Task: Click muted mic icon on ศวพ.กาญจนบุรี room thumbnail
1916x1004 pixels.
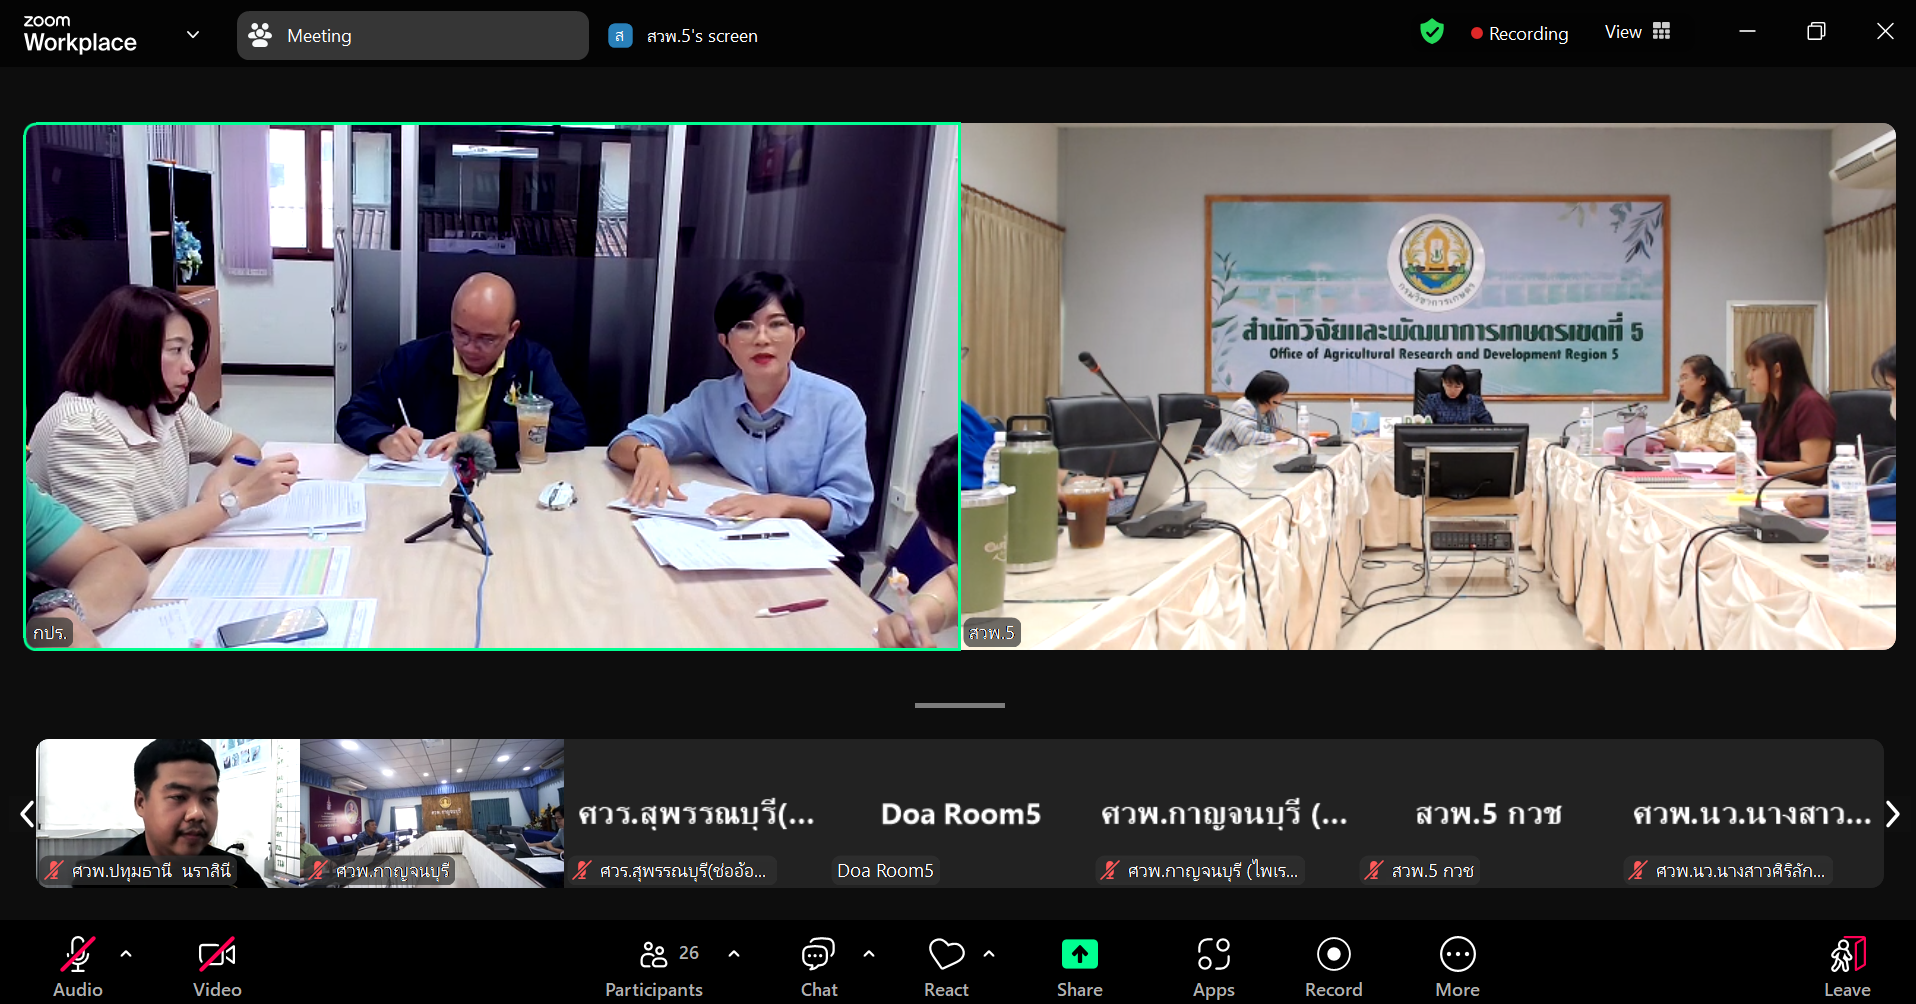Action: (319, 871)
